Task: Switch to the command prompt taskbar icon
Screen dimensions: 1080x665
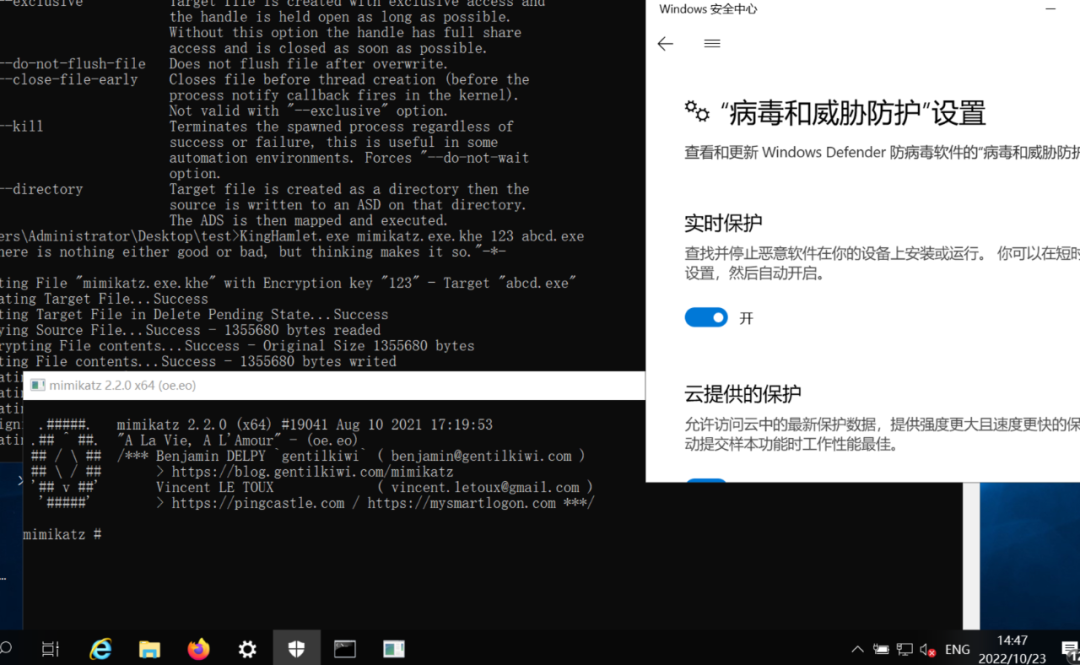Action: pyautogui.click(x=345, y=648)
